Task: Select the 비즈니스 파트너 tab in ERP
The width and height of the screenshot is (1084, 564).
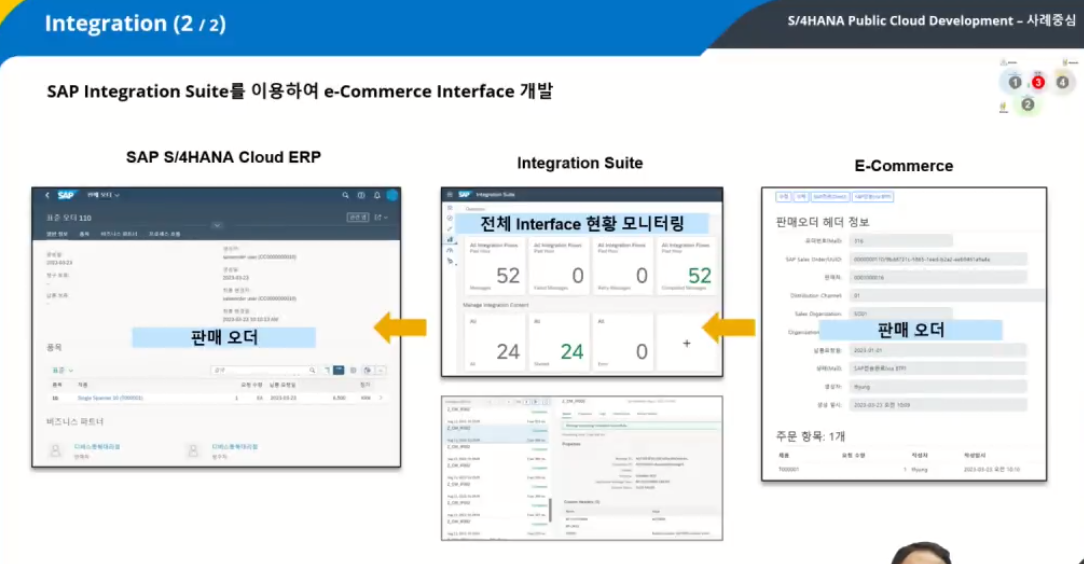Action: 119,234
